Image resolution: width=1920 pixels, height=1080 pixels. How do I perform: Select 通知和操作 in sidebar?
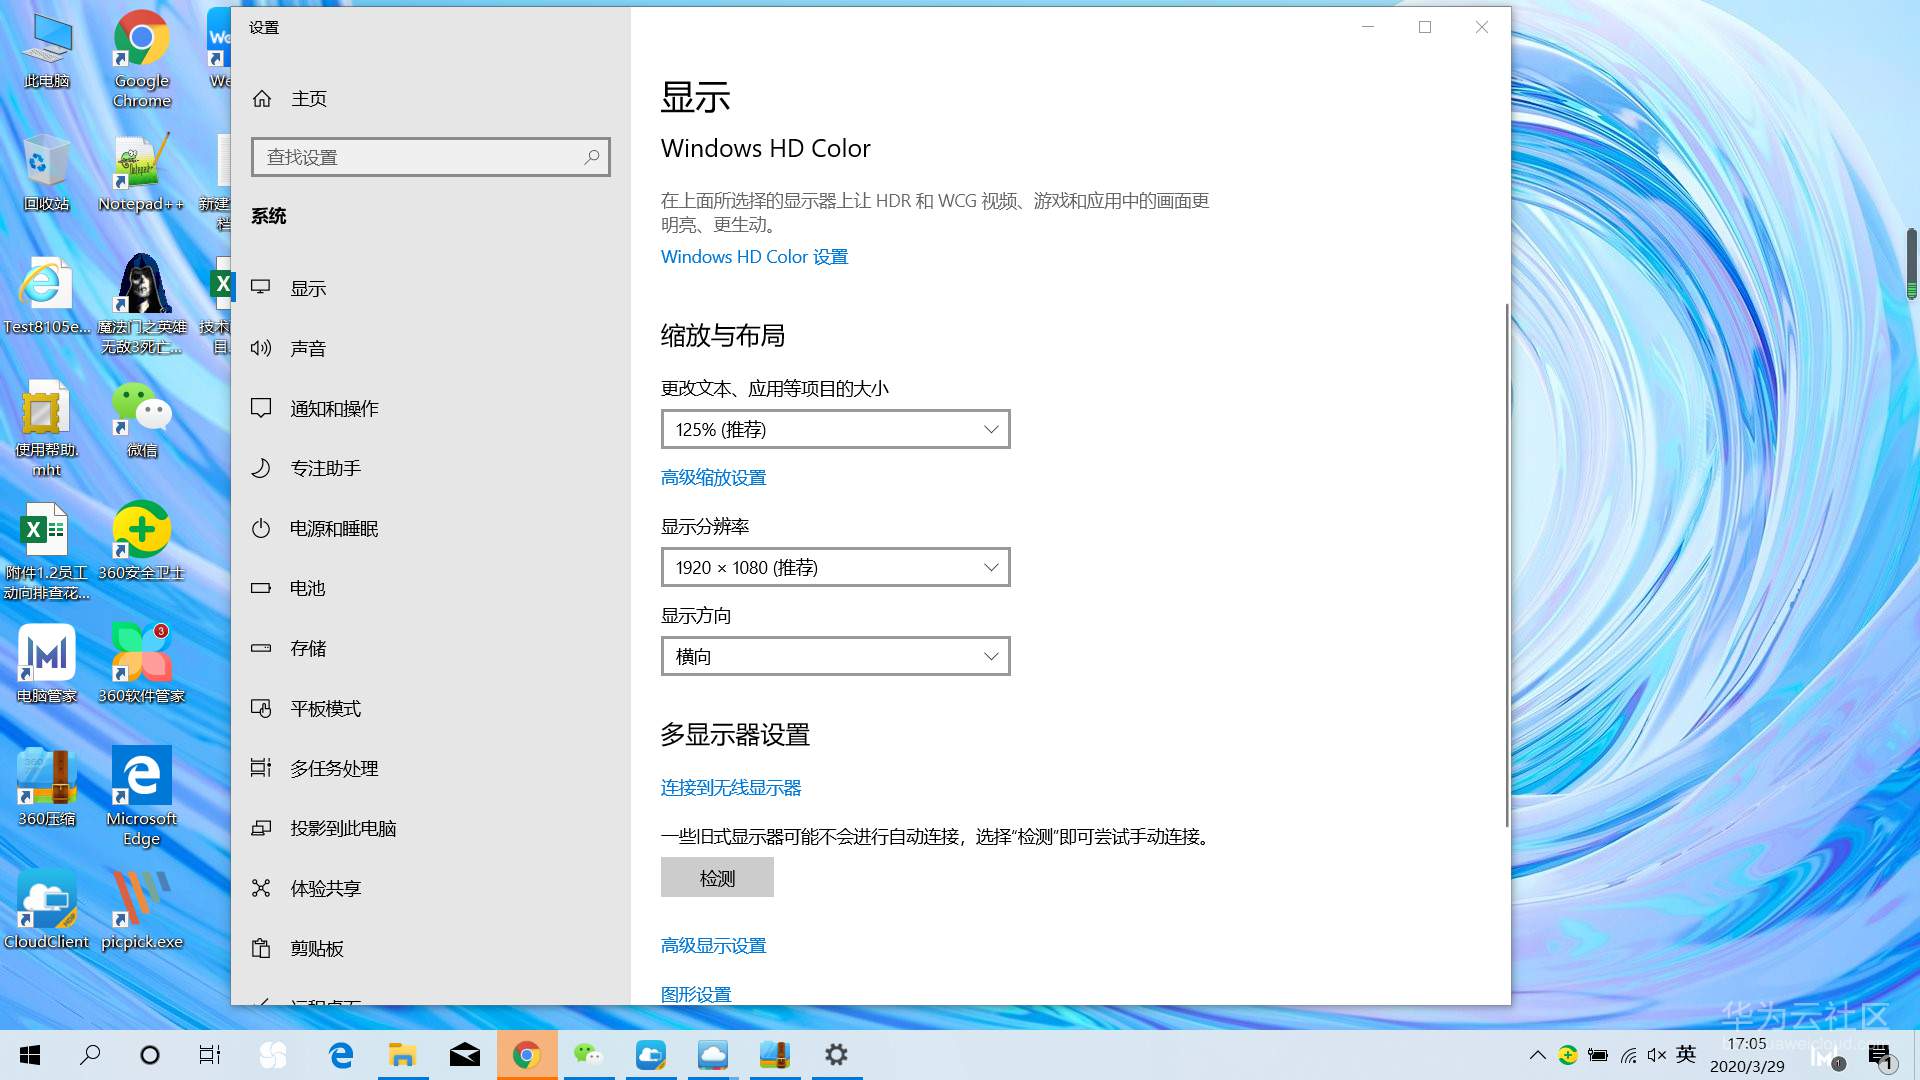click(334, 408)
